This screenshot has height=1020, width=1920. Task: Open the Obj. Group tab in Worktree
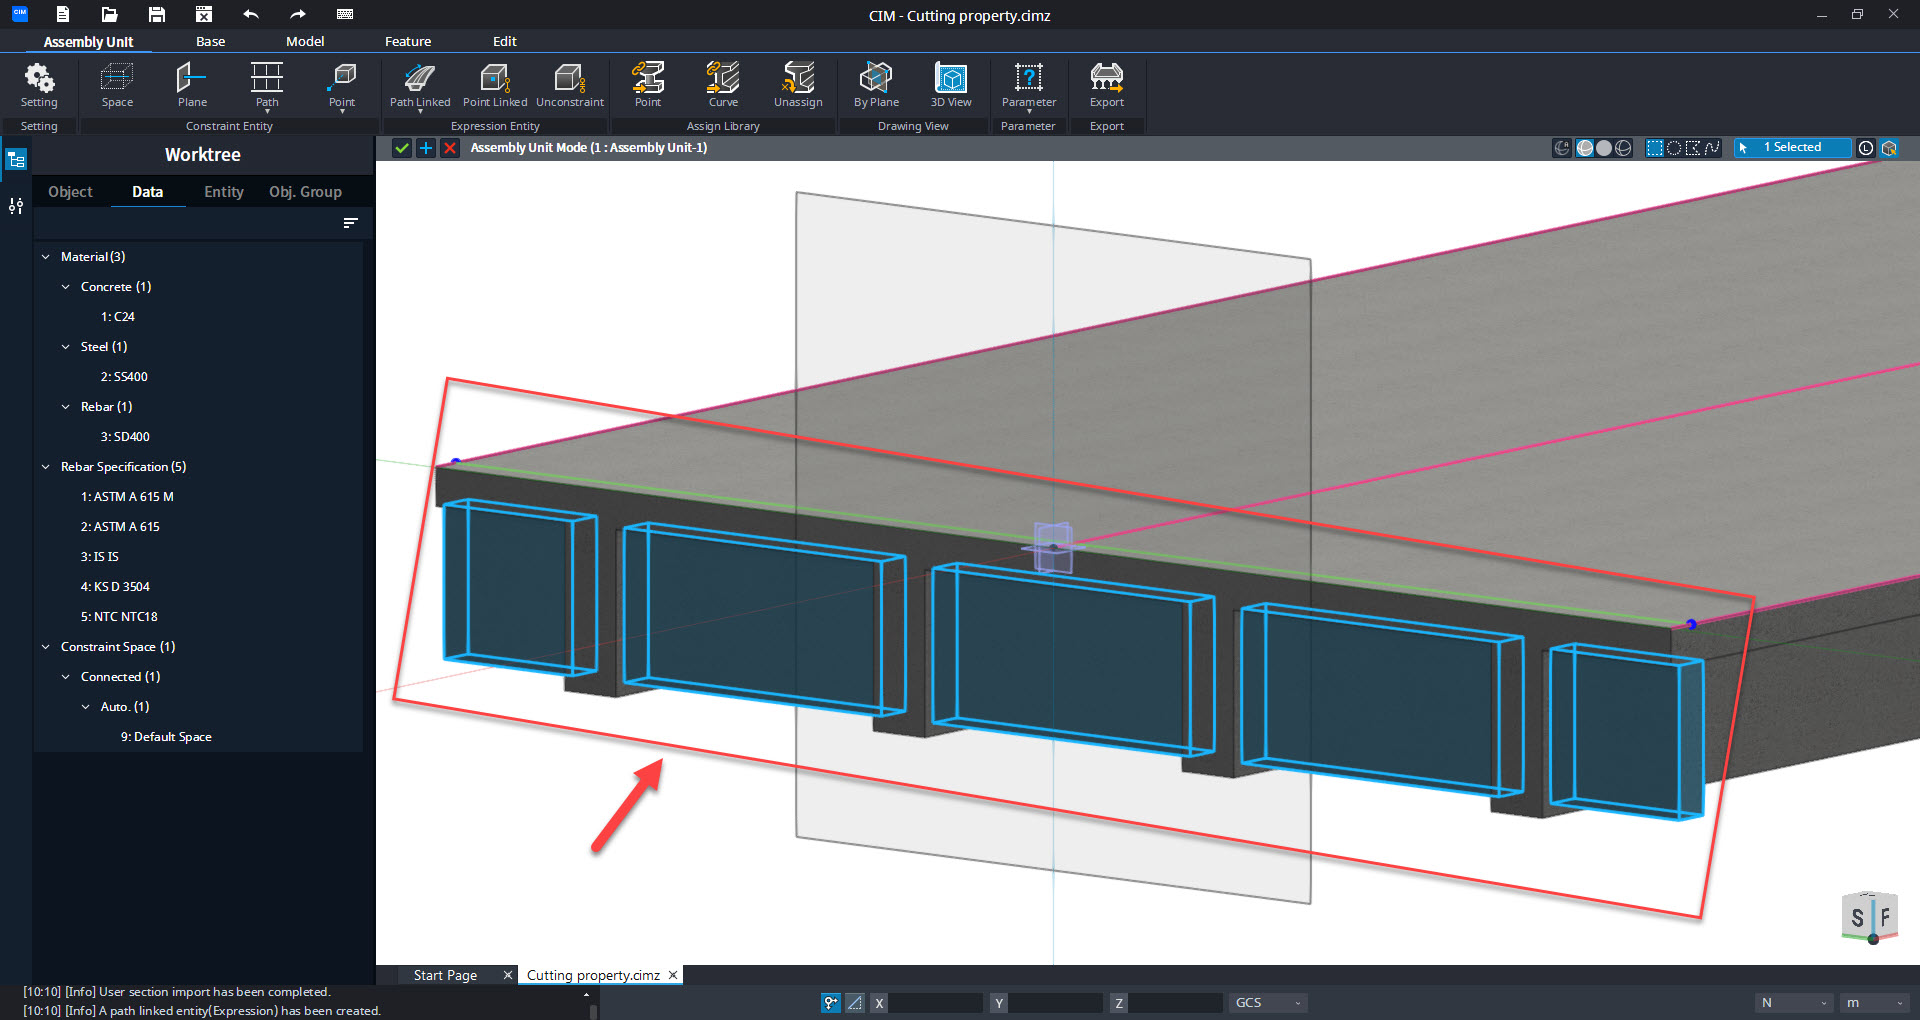305,192
